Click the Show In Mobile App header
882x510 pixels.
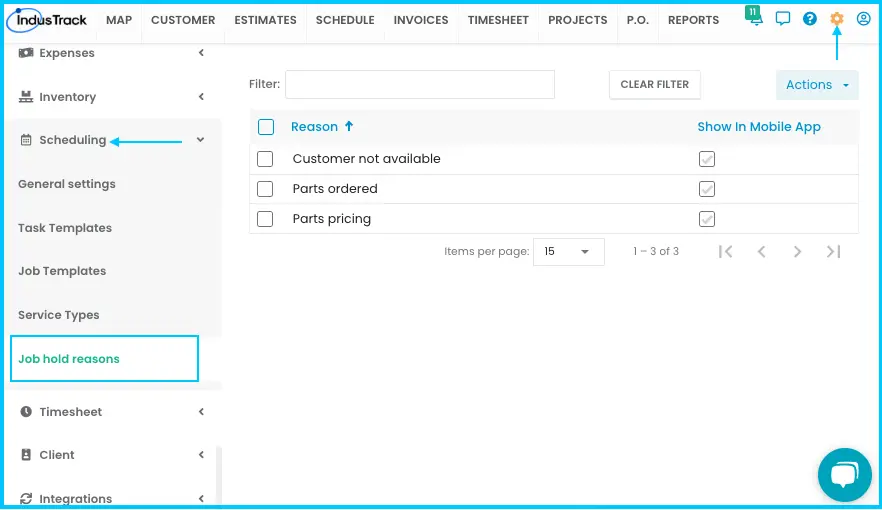(759, 127)
